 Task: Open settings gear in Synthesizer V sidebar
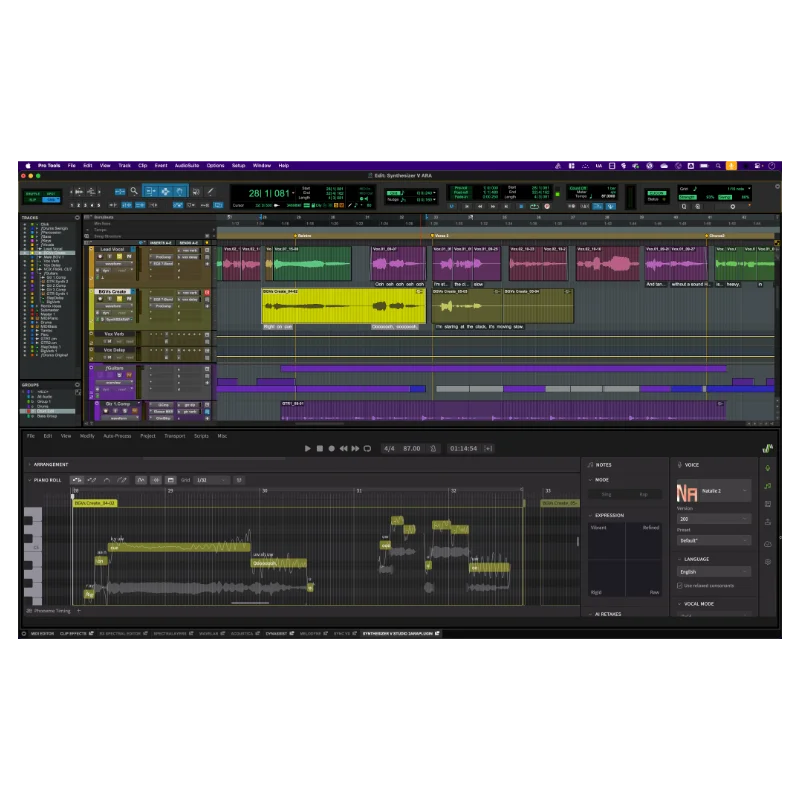pyautogui.click(x=767, y=562)
